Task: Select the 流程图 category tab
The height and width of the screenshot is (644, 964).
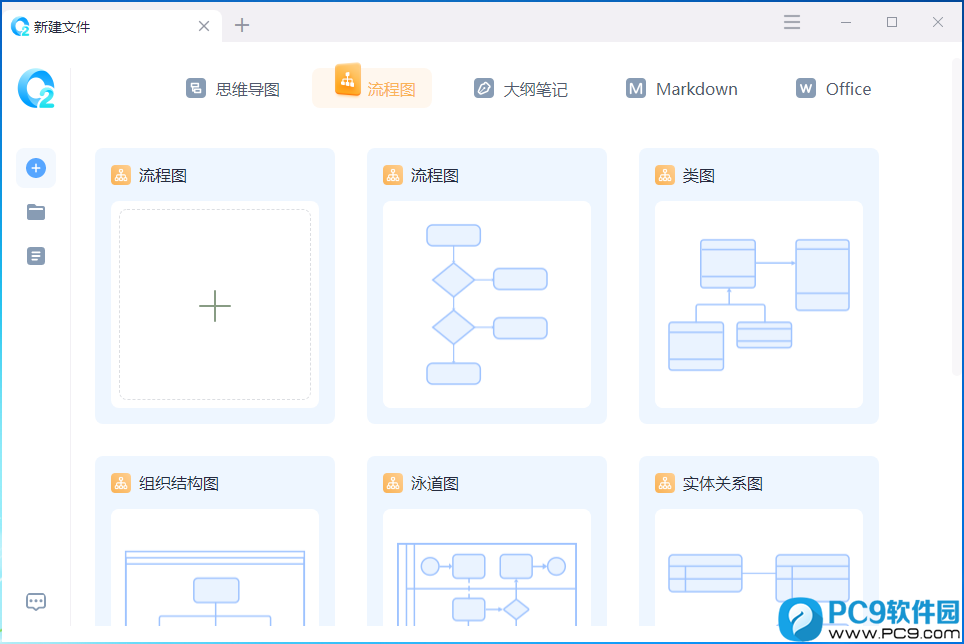Action: click(372, 88)
